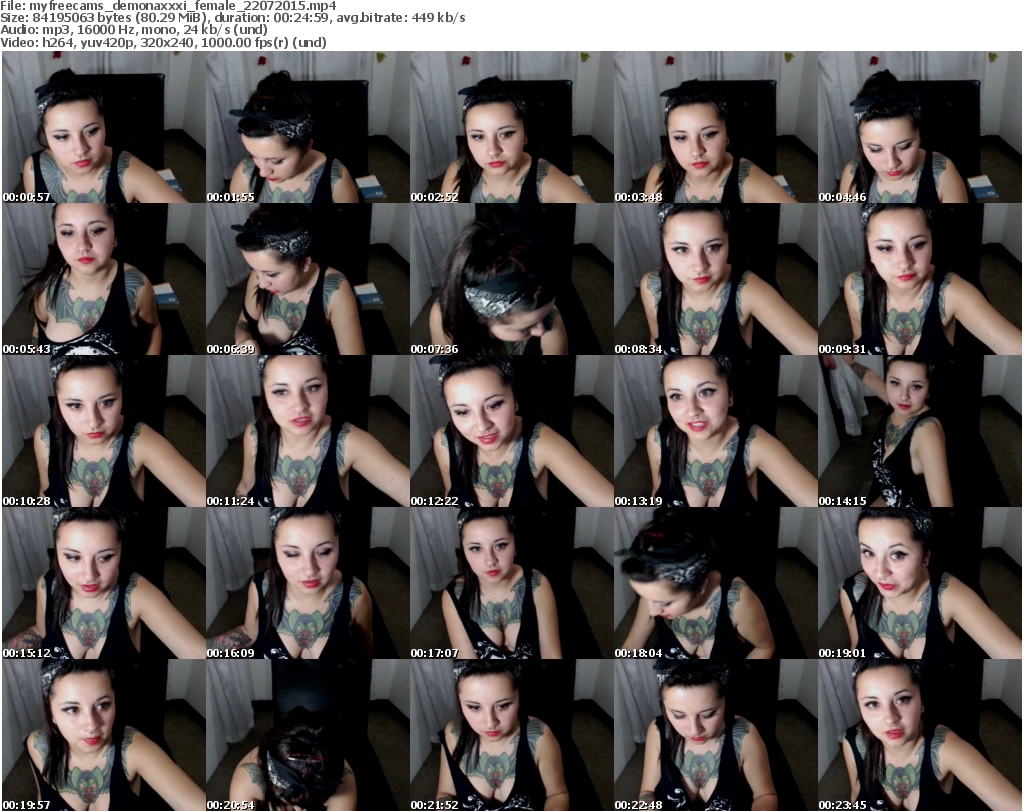Open the frame at 00:20:54
This screenshot has height=811, width=1024.
pos(308,735)
